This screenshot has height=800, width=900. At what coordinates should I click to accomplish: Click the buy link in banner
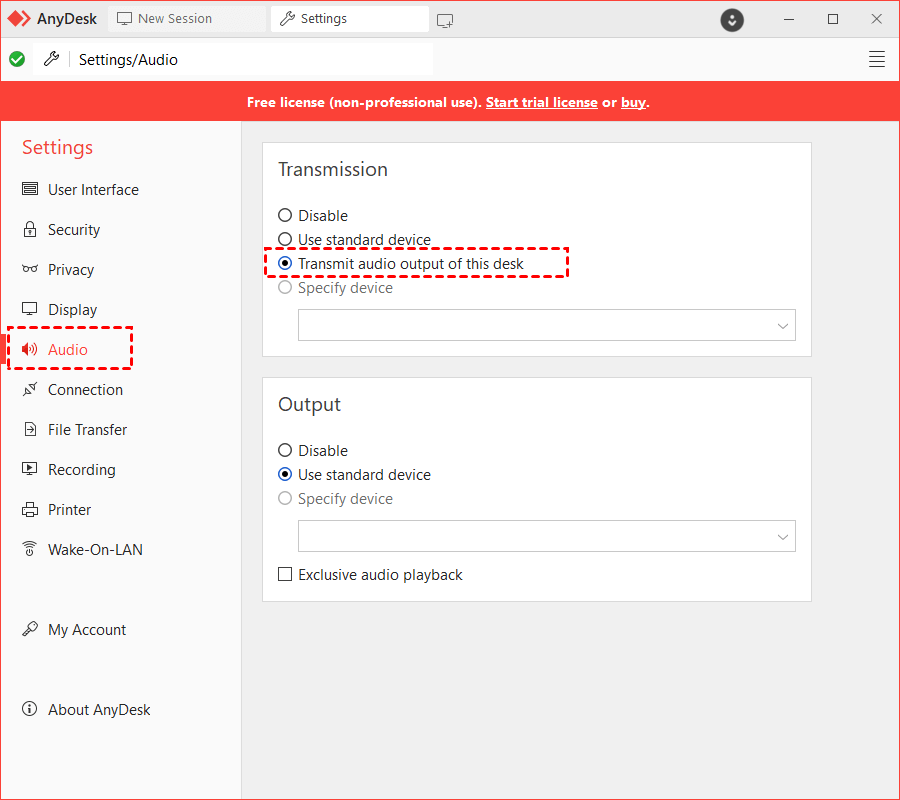point(633,102)
